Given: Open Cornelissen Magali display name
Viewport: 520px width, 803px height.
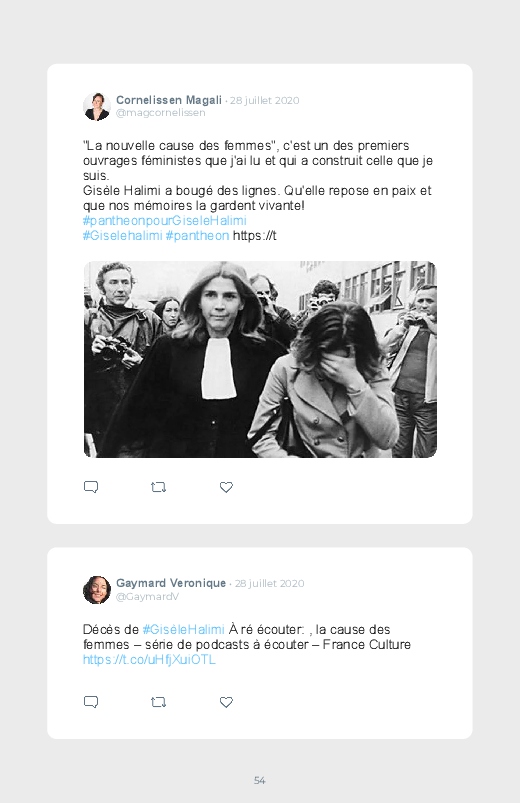Looking at the screenshot, I should click(x=169, y=100).
